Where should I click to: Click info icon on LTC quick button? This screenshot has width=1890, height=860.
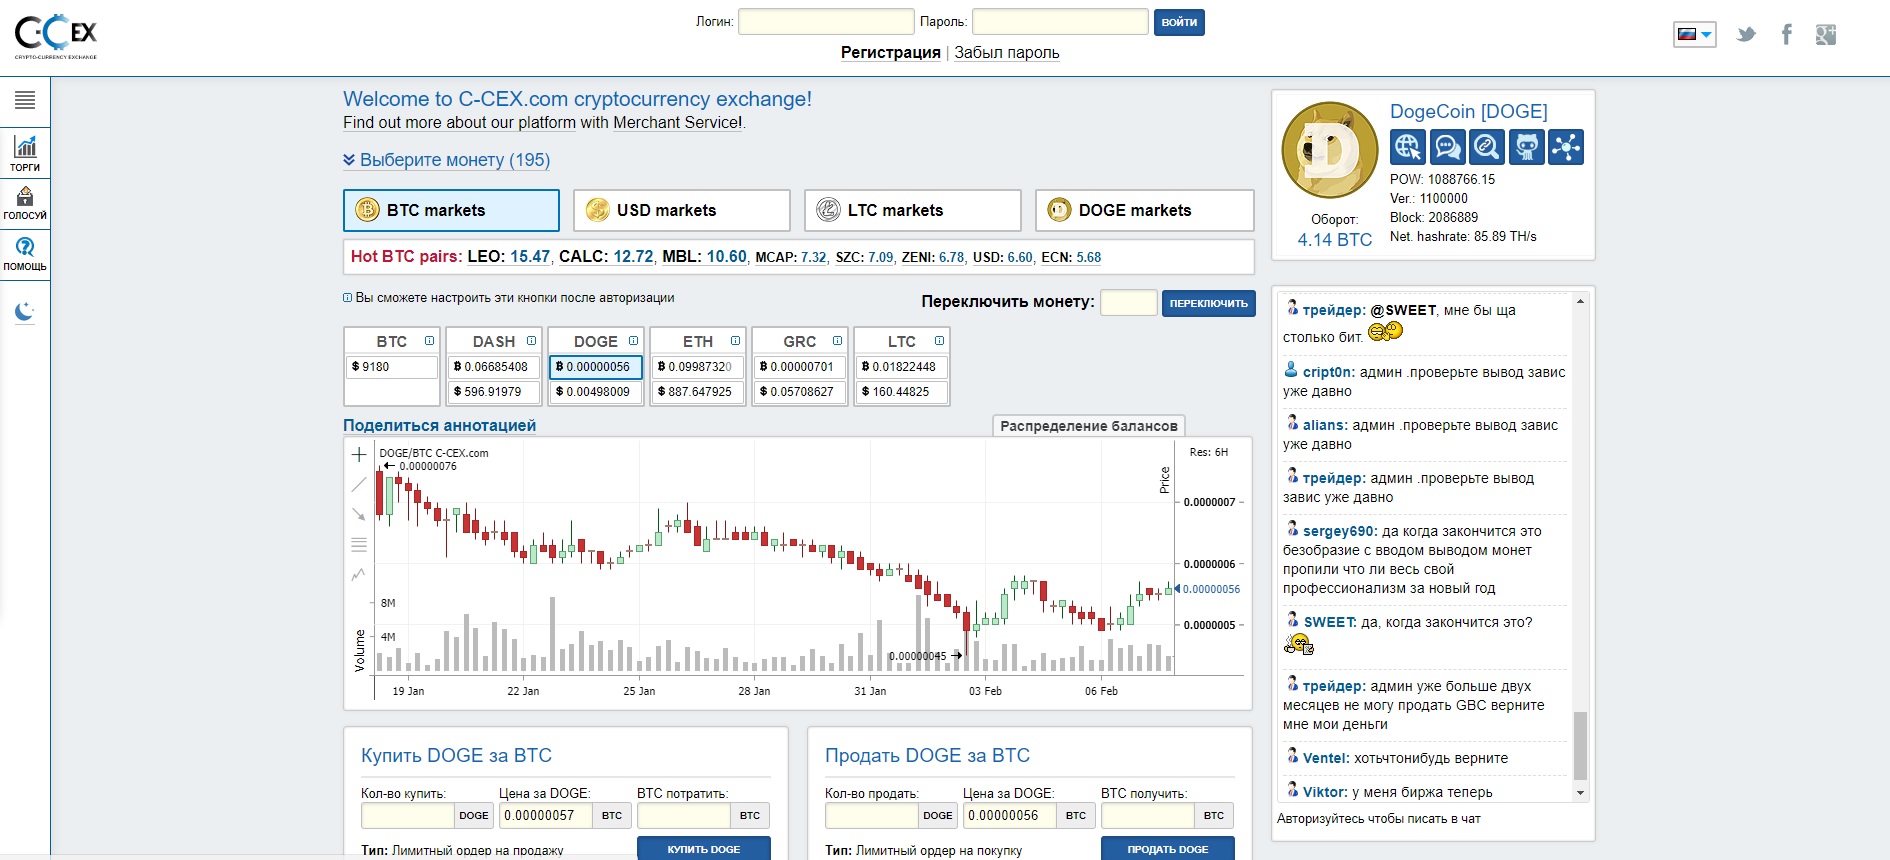[x=939, y=341]
